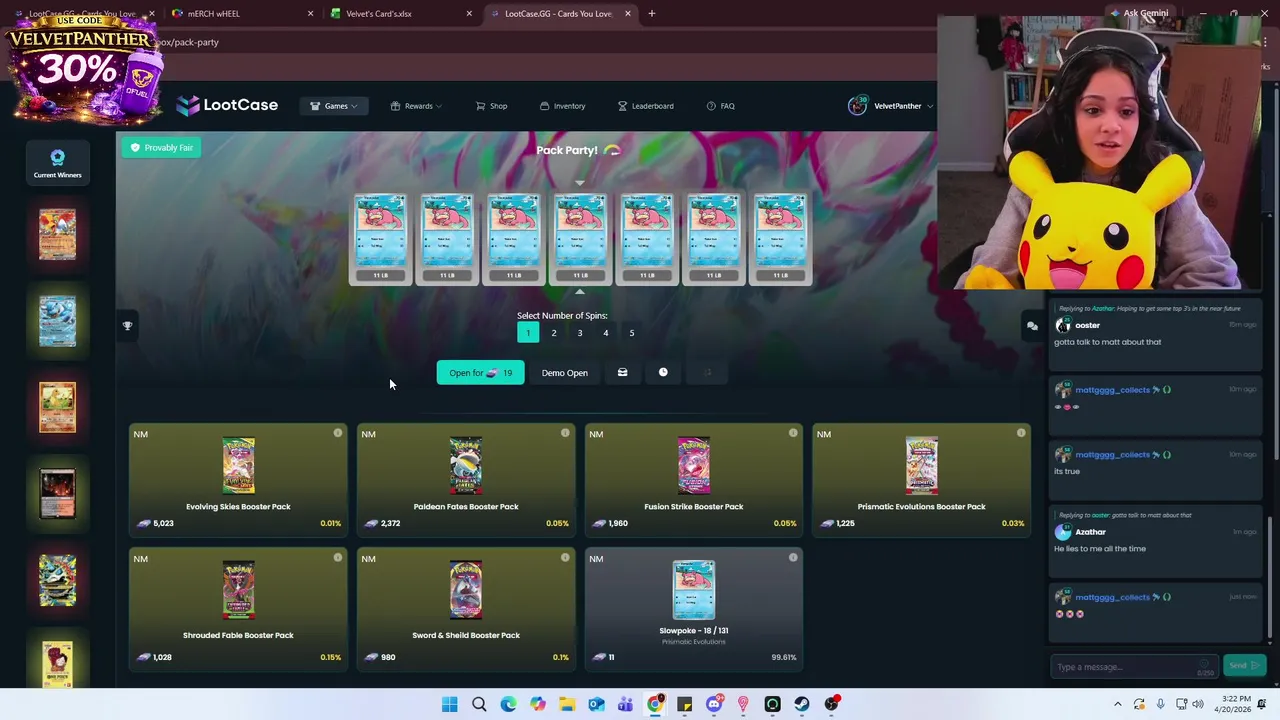Screen dimensions: 1280x720
Task: Click the inbox tray icon beside Demo Open
Action: click(622, 373)
